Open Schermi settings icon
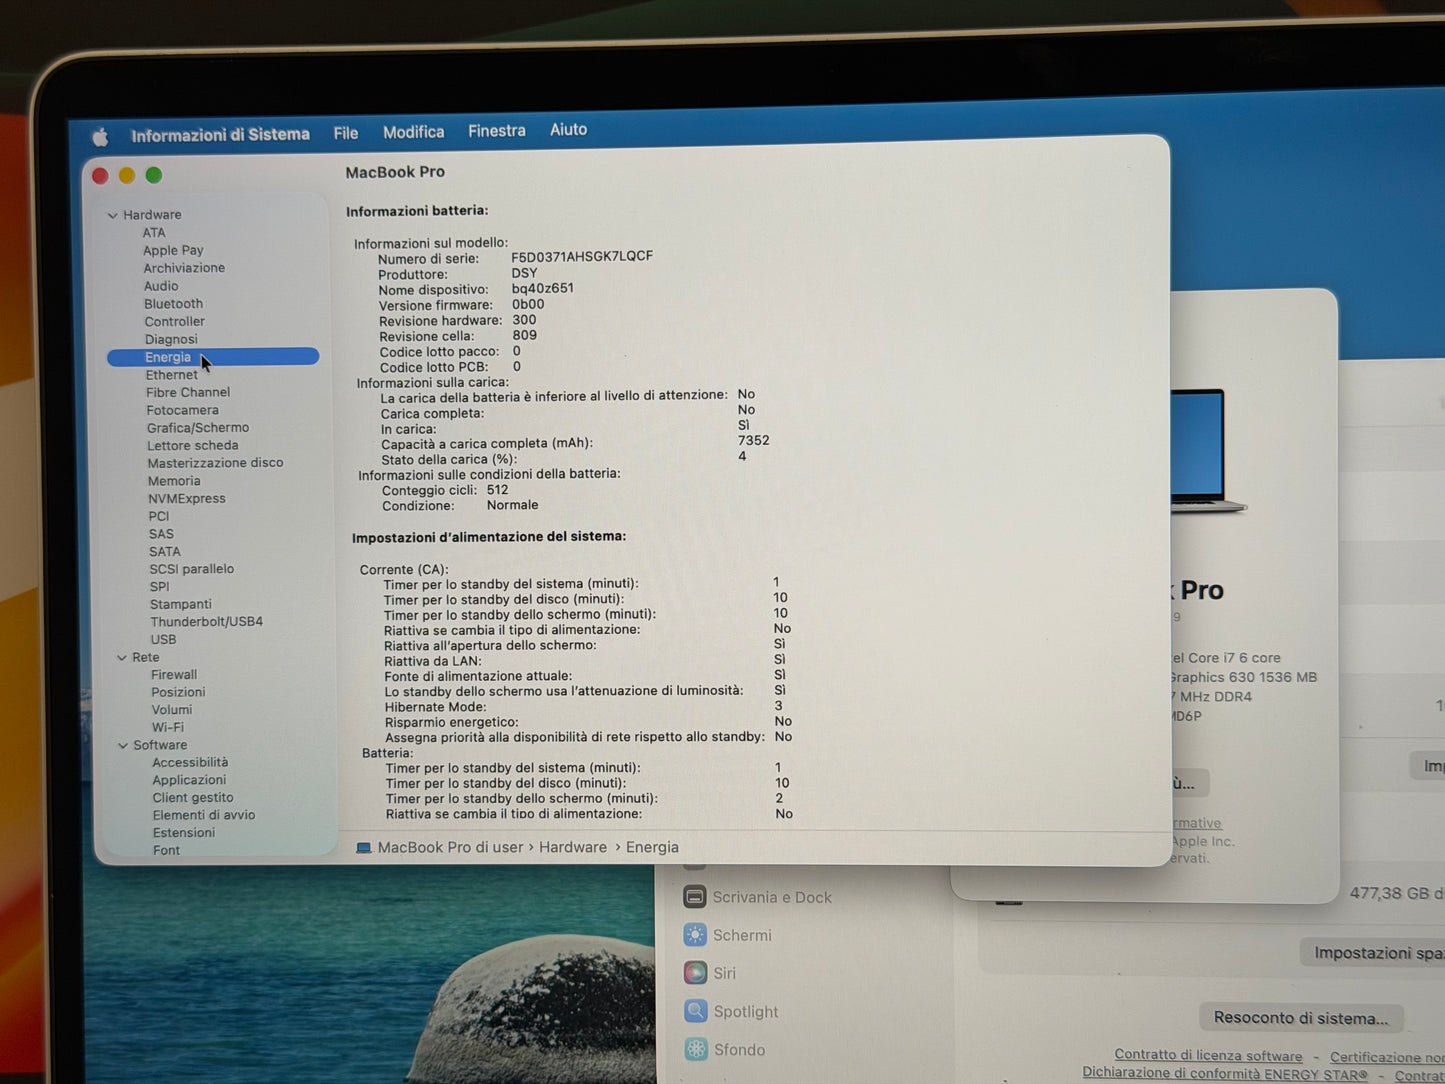 click(695, 935)
